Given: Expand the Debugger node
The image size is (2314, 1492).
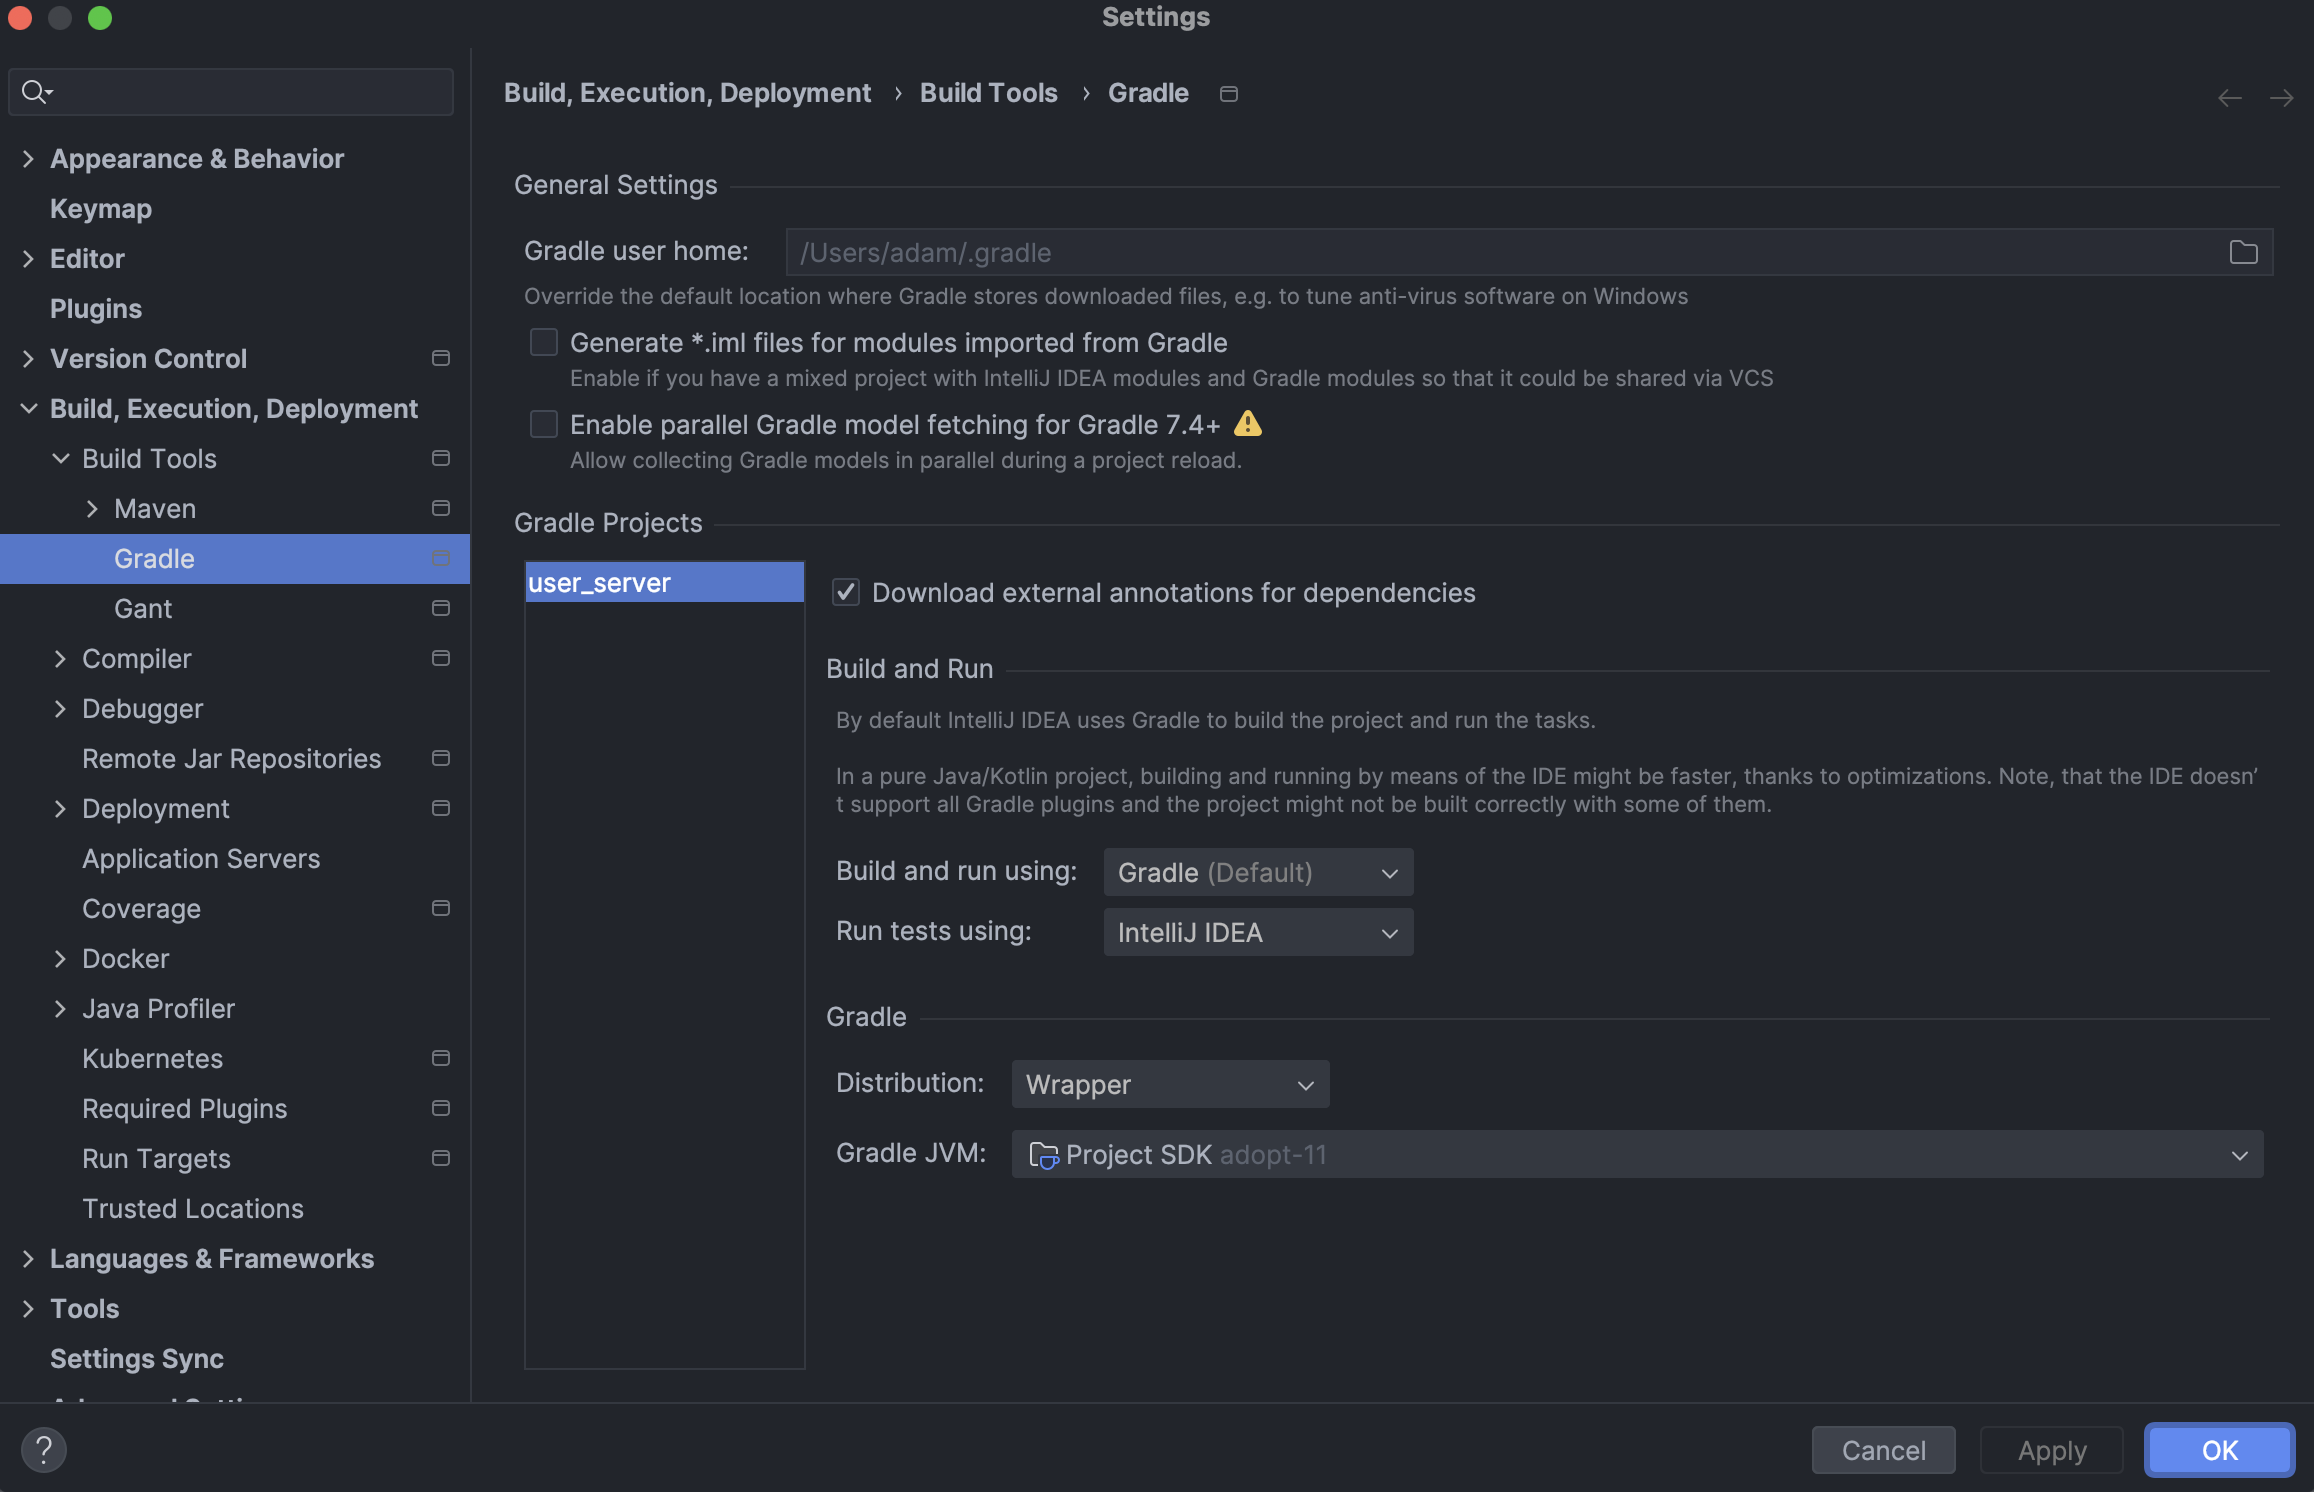Looking at the screenshot, I should tap(60, 708).
